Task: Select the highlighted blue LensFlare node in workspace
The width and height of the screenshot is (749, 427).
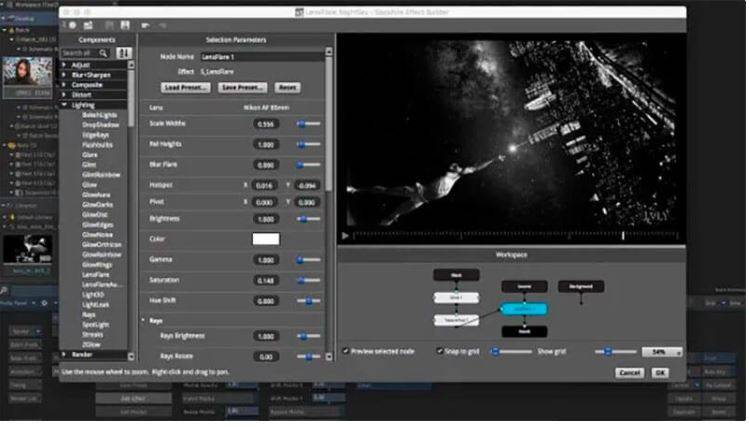Action: [x=524, y=309]
